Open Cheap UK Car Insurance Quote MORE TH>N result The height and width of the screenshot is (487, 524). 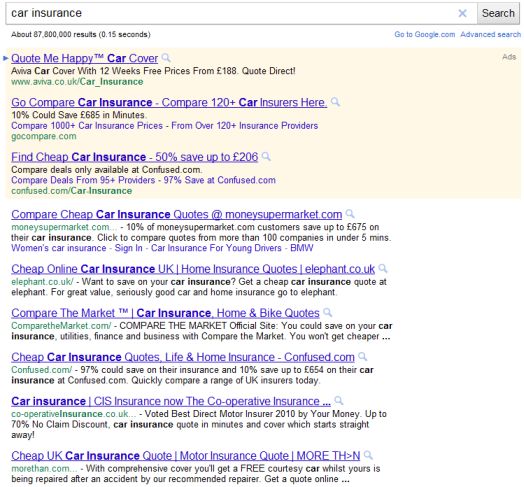[186, 456]
